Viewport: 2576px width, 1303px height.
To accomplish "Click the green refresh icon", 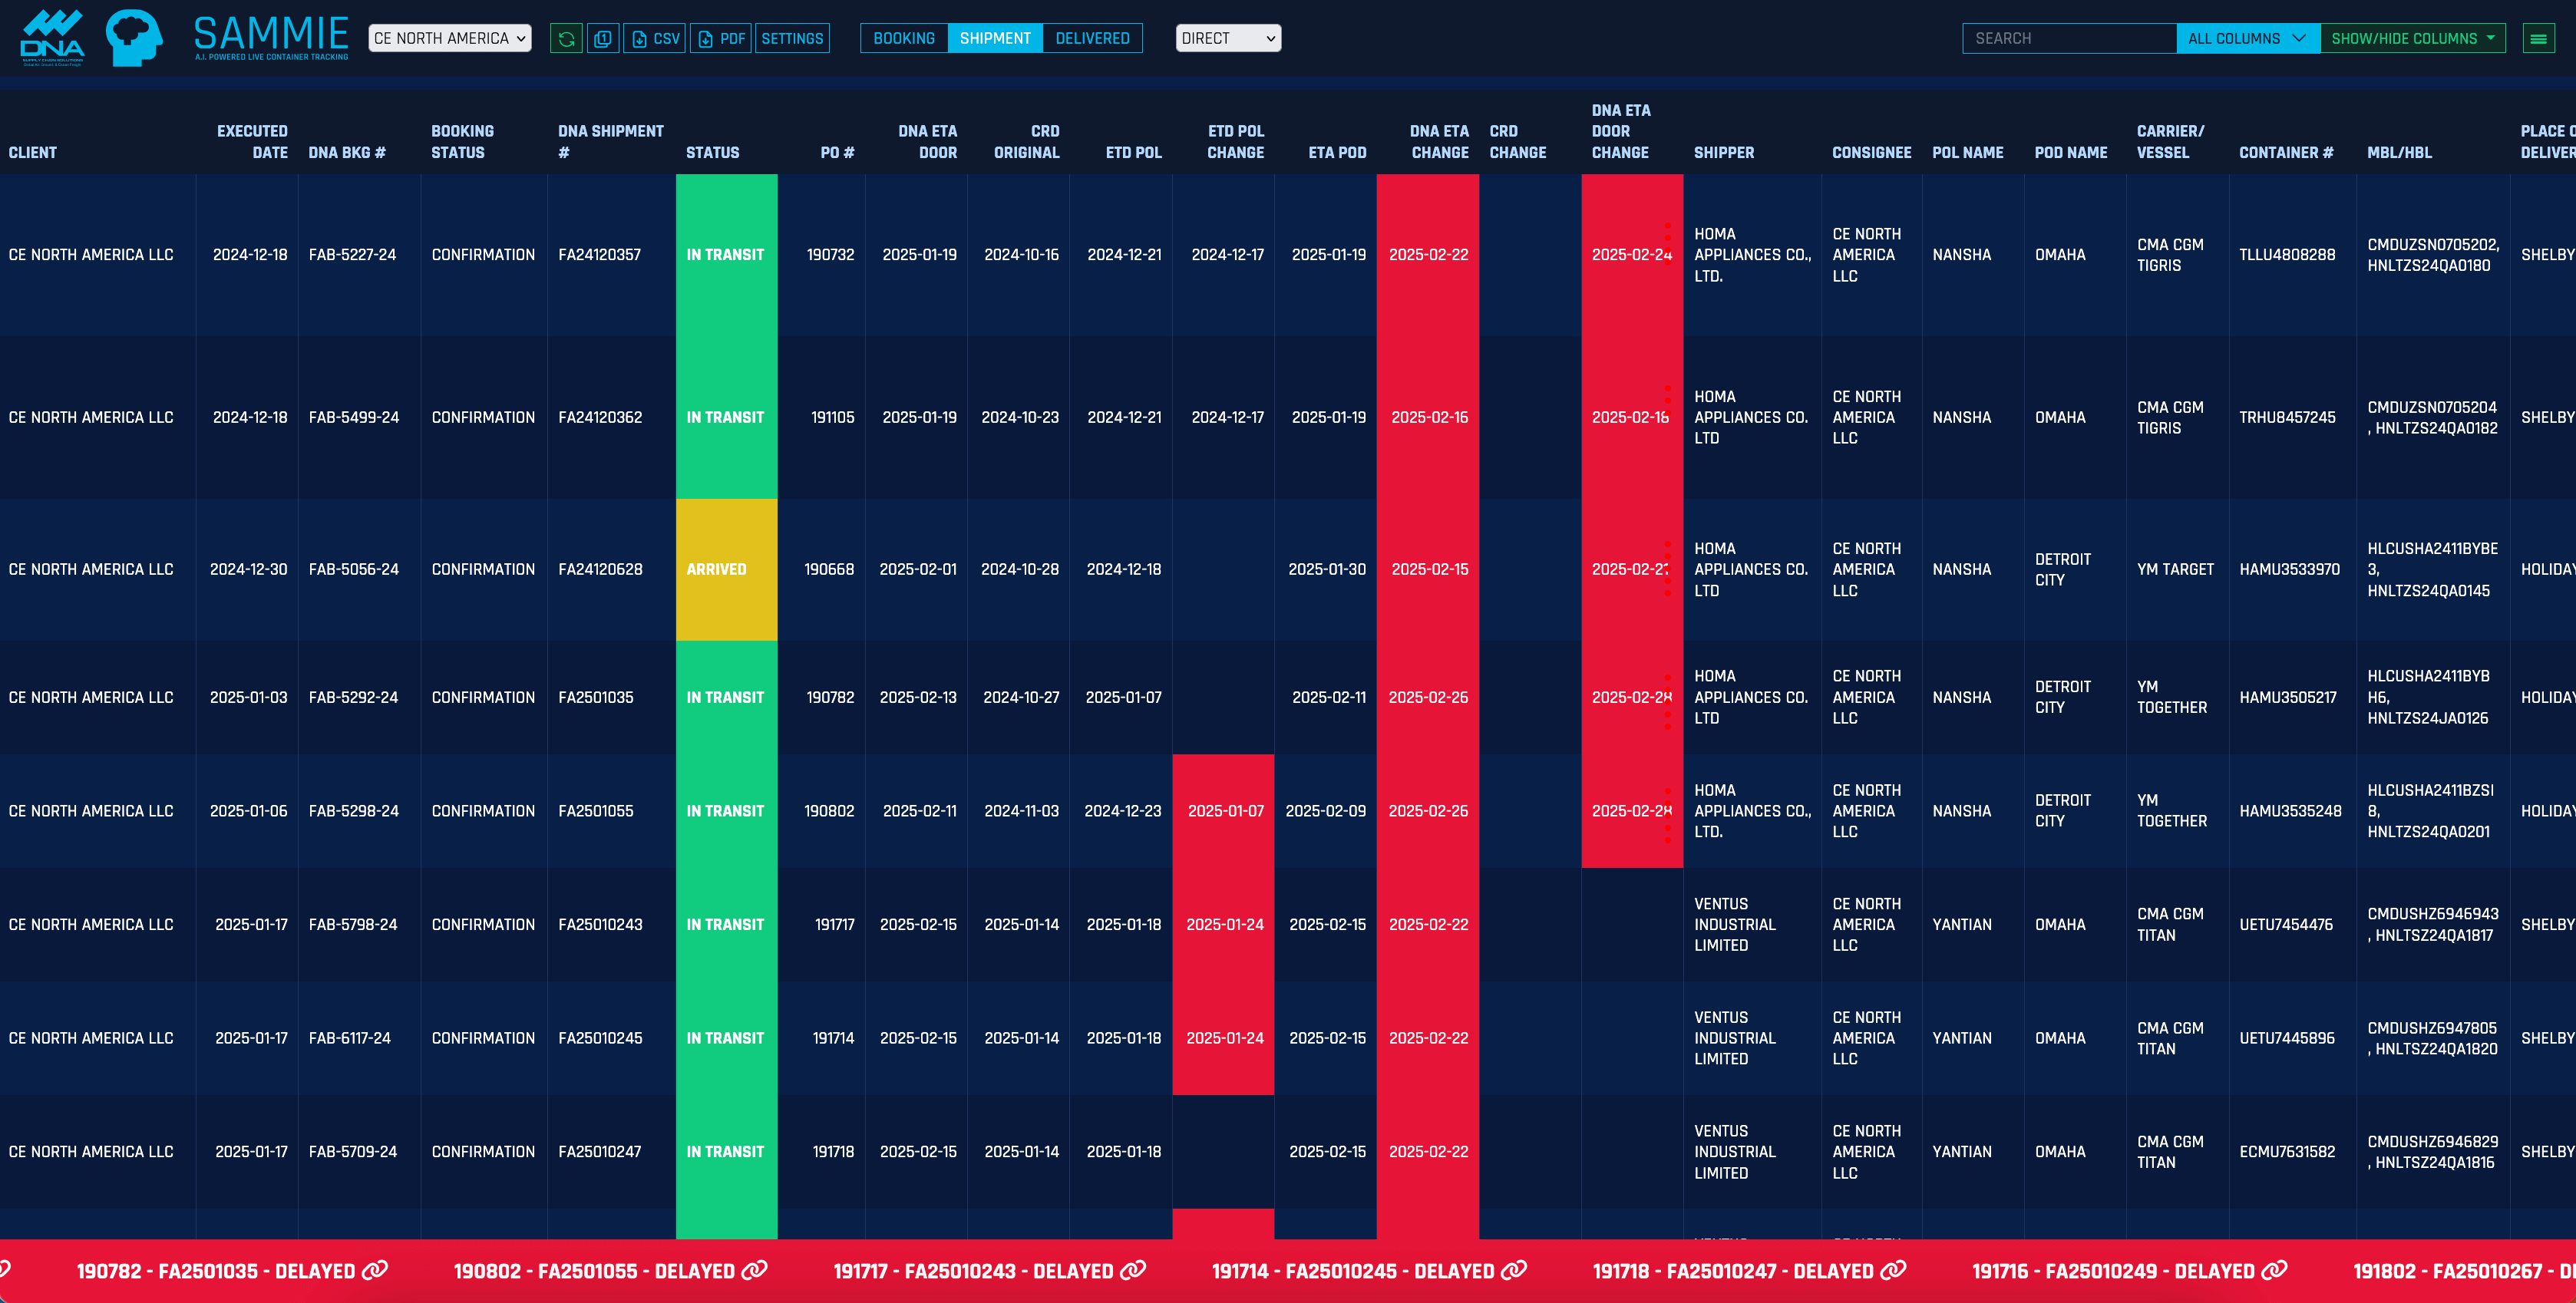I will click(x=566, y=38).
